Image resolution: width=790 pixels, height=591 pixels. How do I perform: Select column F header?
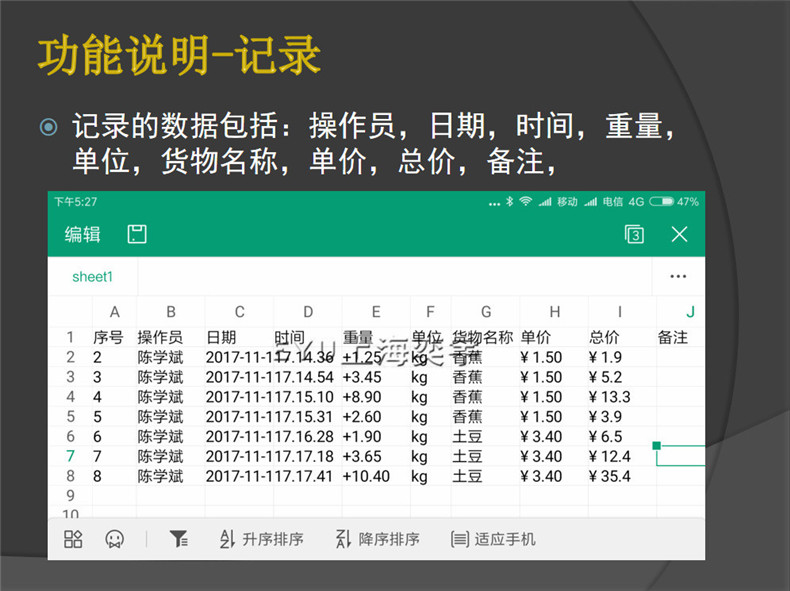431,312
